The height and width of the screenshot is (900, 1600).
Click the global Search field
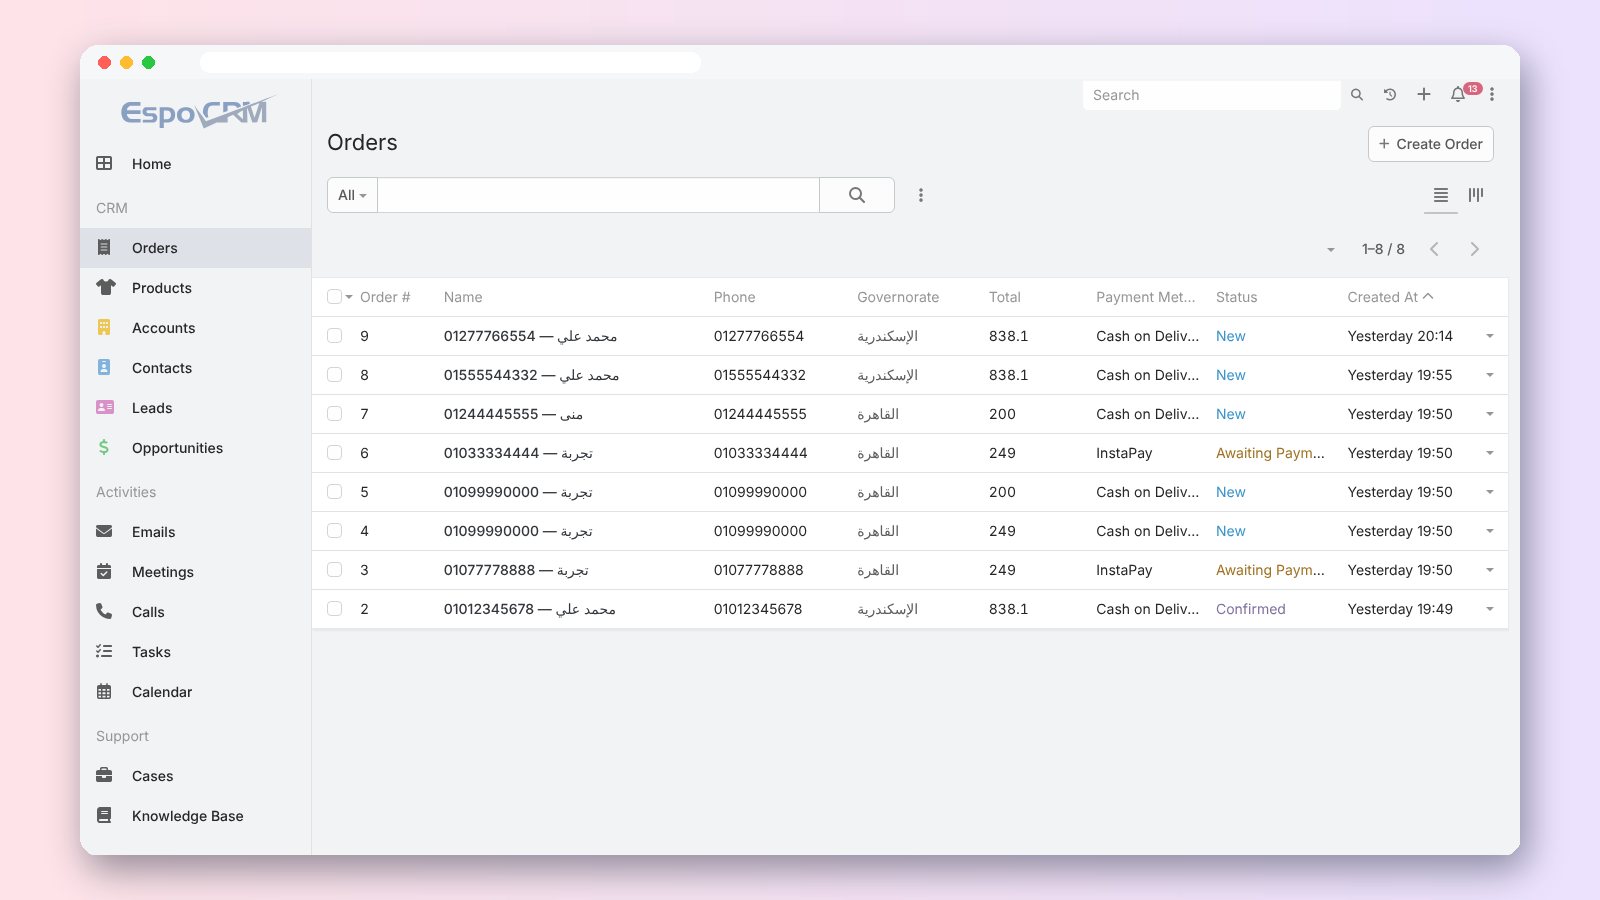coord(1211,95)
